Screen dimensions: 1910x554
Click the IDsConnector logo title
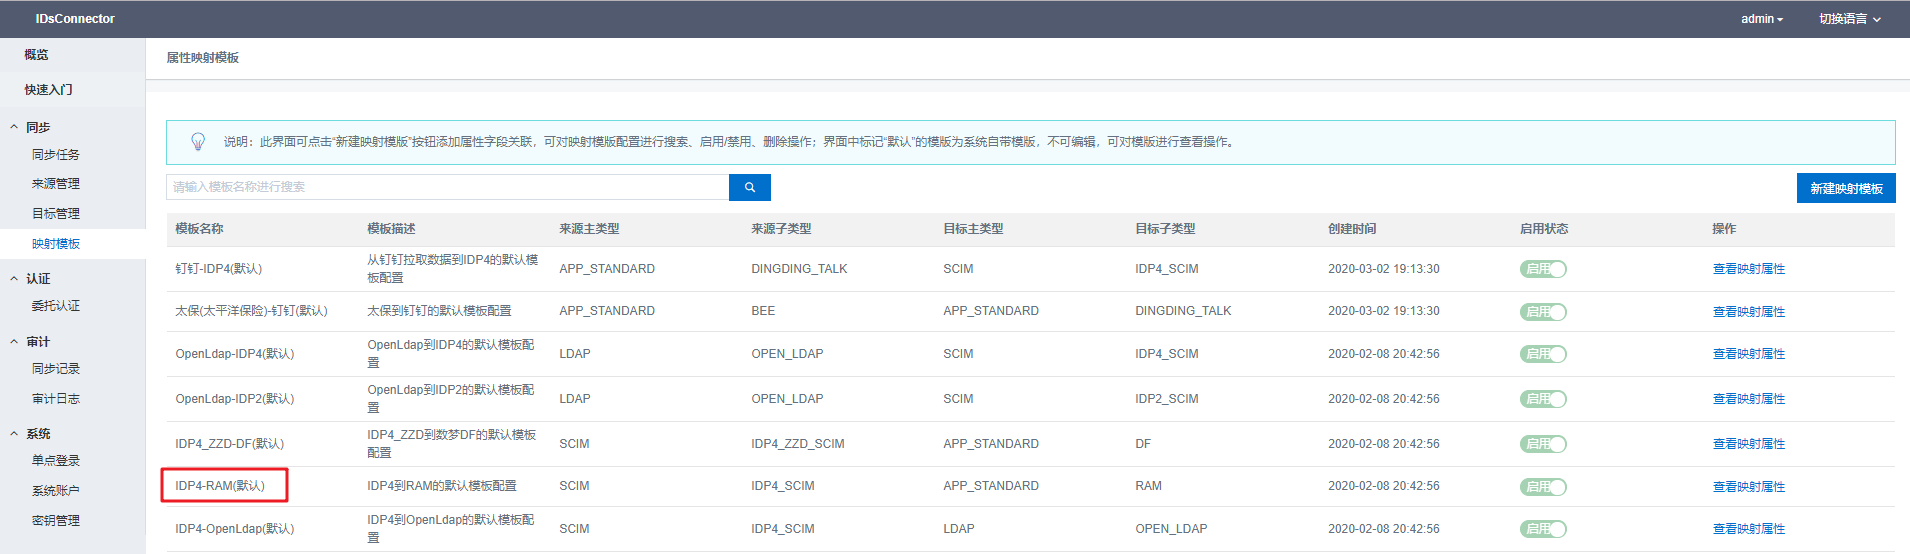pyautogui.click(x=75, y=19)
